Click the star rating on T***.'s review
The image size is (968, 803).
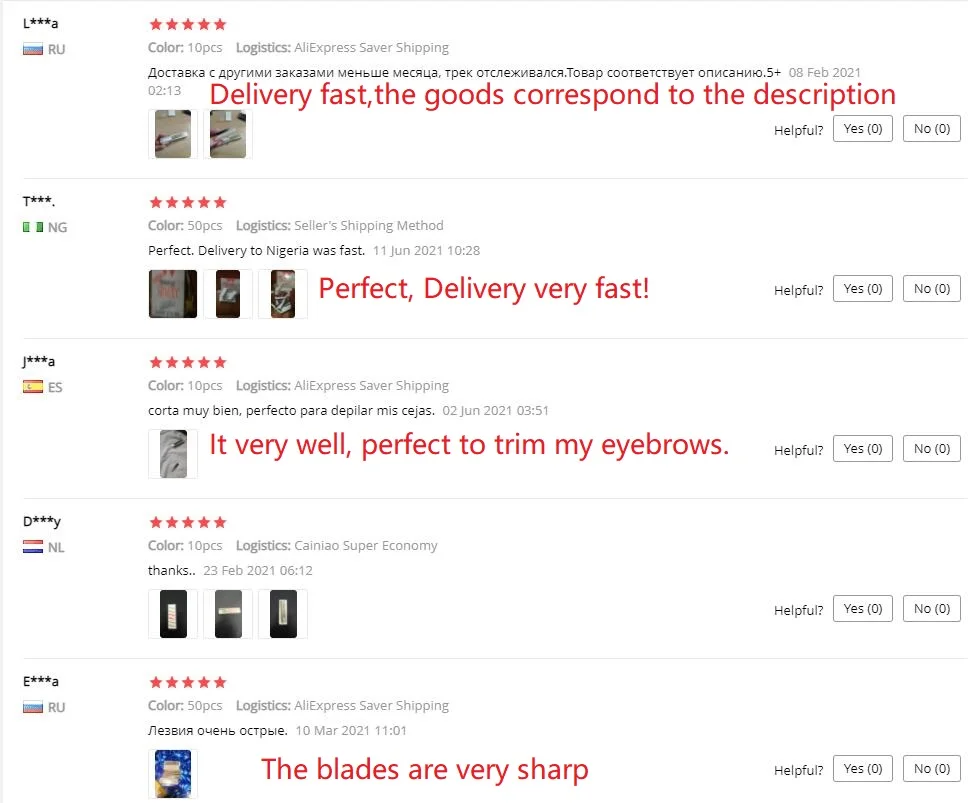tap(187, 202)
